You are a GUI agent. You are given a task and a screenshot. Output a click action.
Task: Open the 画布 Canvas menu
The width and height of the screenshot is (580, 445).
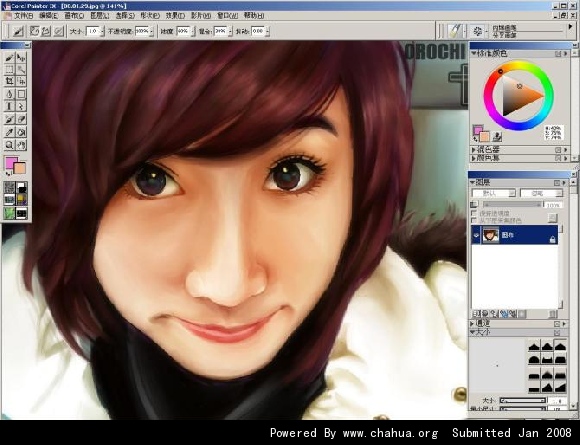pos(74,16)
